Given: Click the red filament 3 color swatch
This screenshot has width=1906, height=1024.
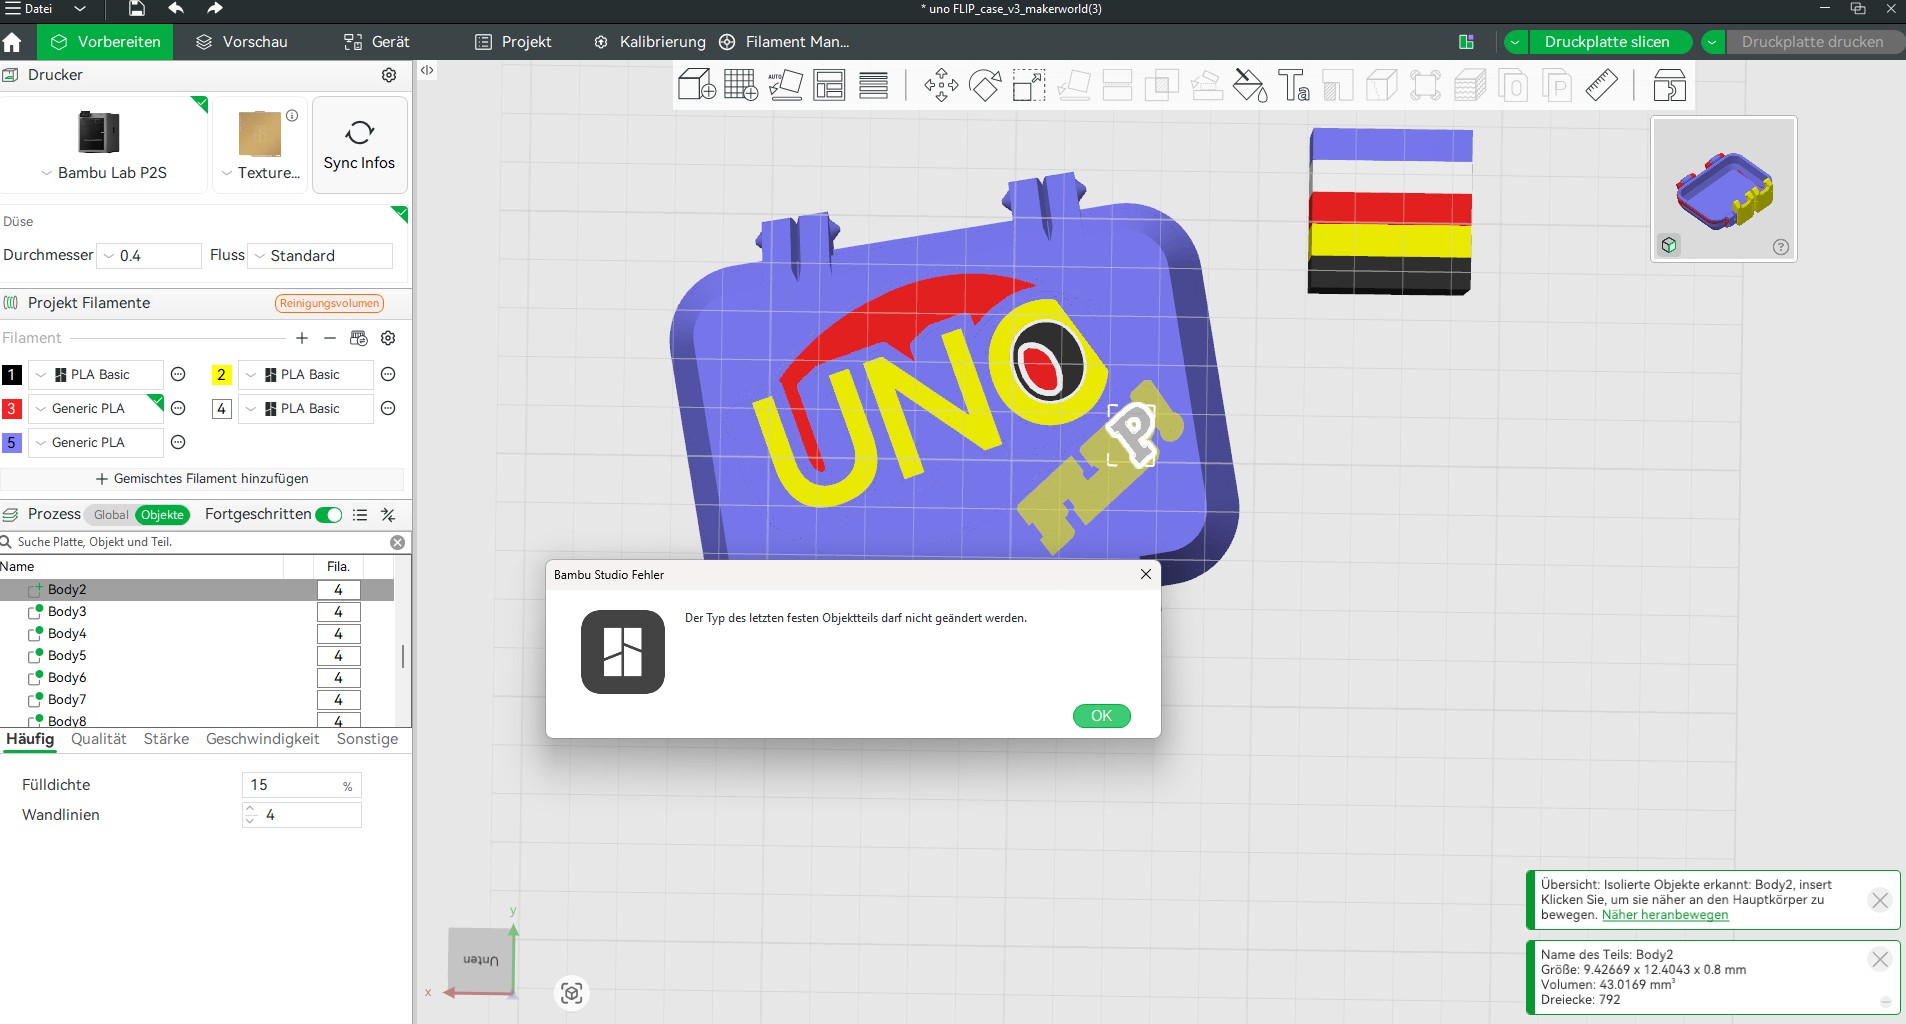Looking at the screenshot, I should pos(12,409).
